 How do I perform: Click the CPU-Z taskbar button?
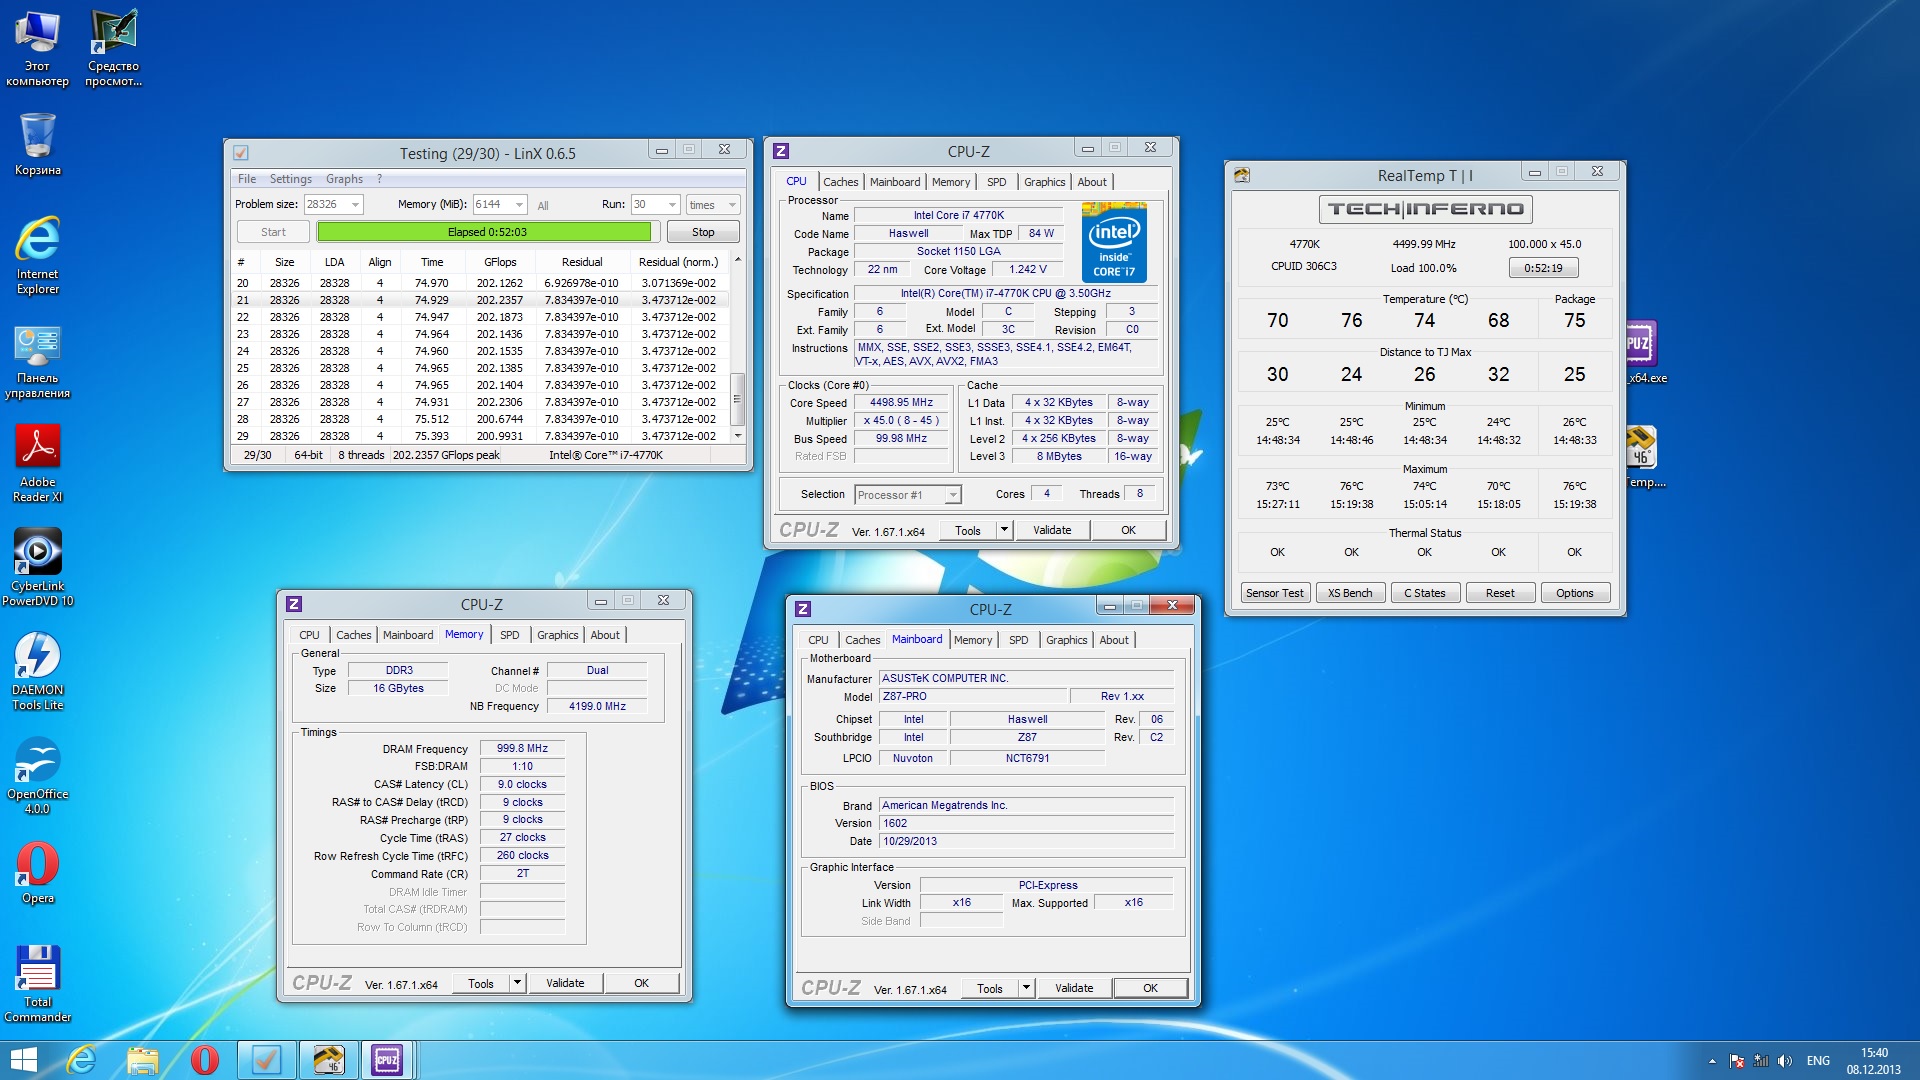(x=387, y=1059)
